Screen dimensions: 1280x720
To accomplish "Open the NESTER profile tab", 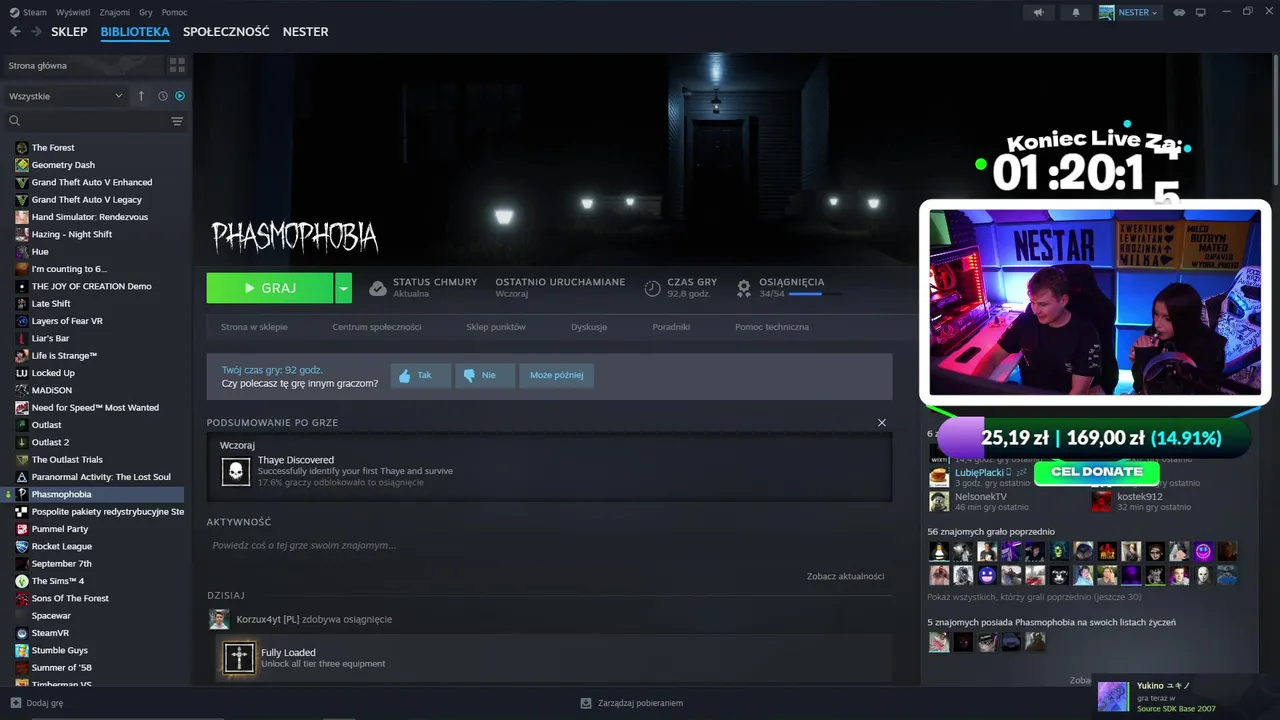I will point(305,32).
